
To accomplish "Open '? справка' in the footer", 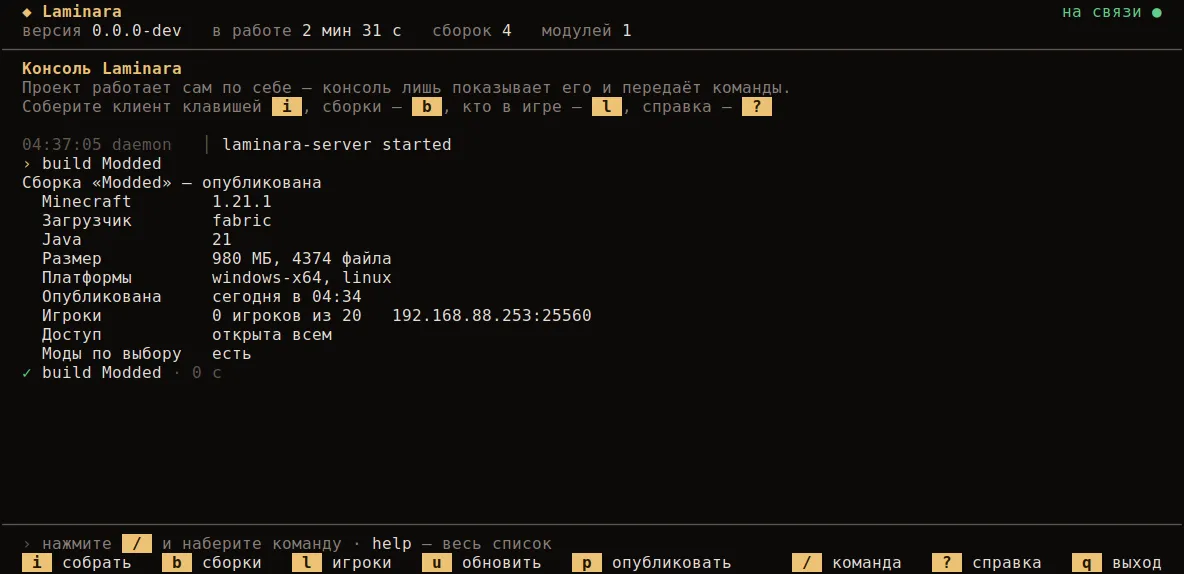I will click(x=986, y=563).
